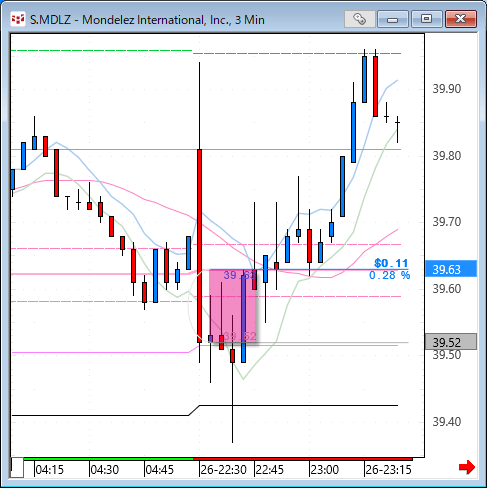Click the 39.80 price scale label

point(447,156)
